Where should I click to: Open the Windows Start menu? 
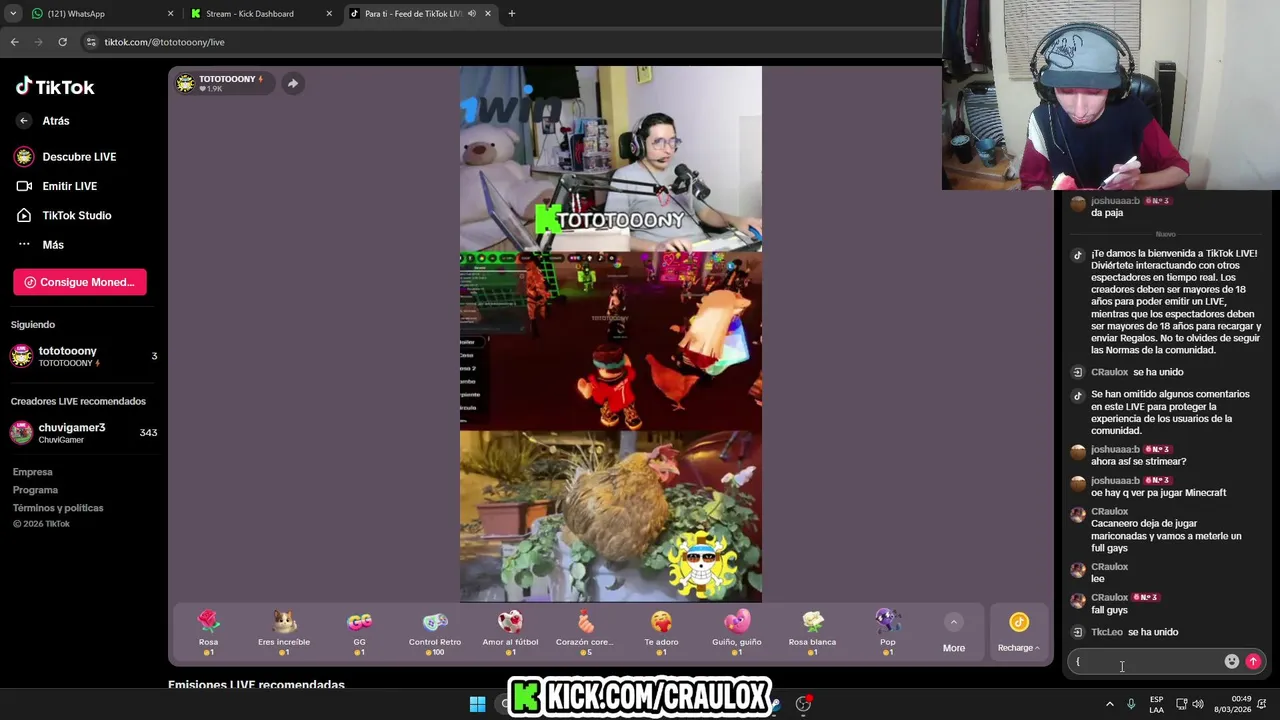(477, 704)
